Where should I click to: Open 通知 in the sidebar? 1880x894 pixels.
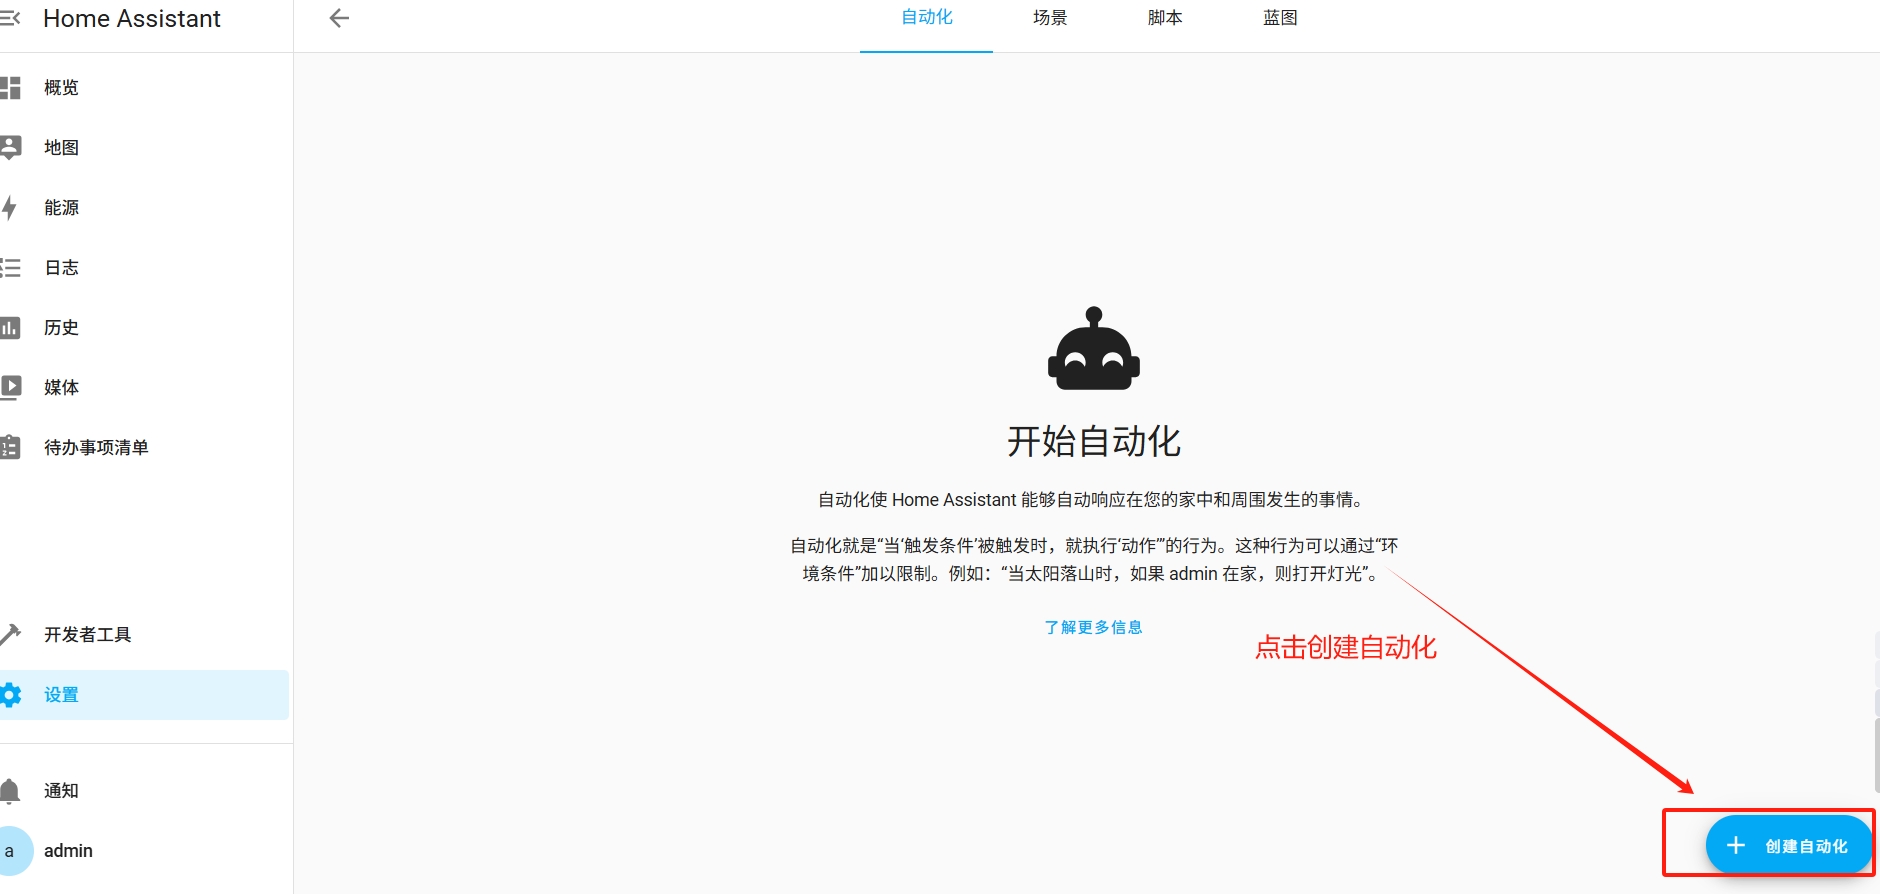coord(144,791)
